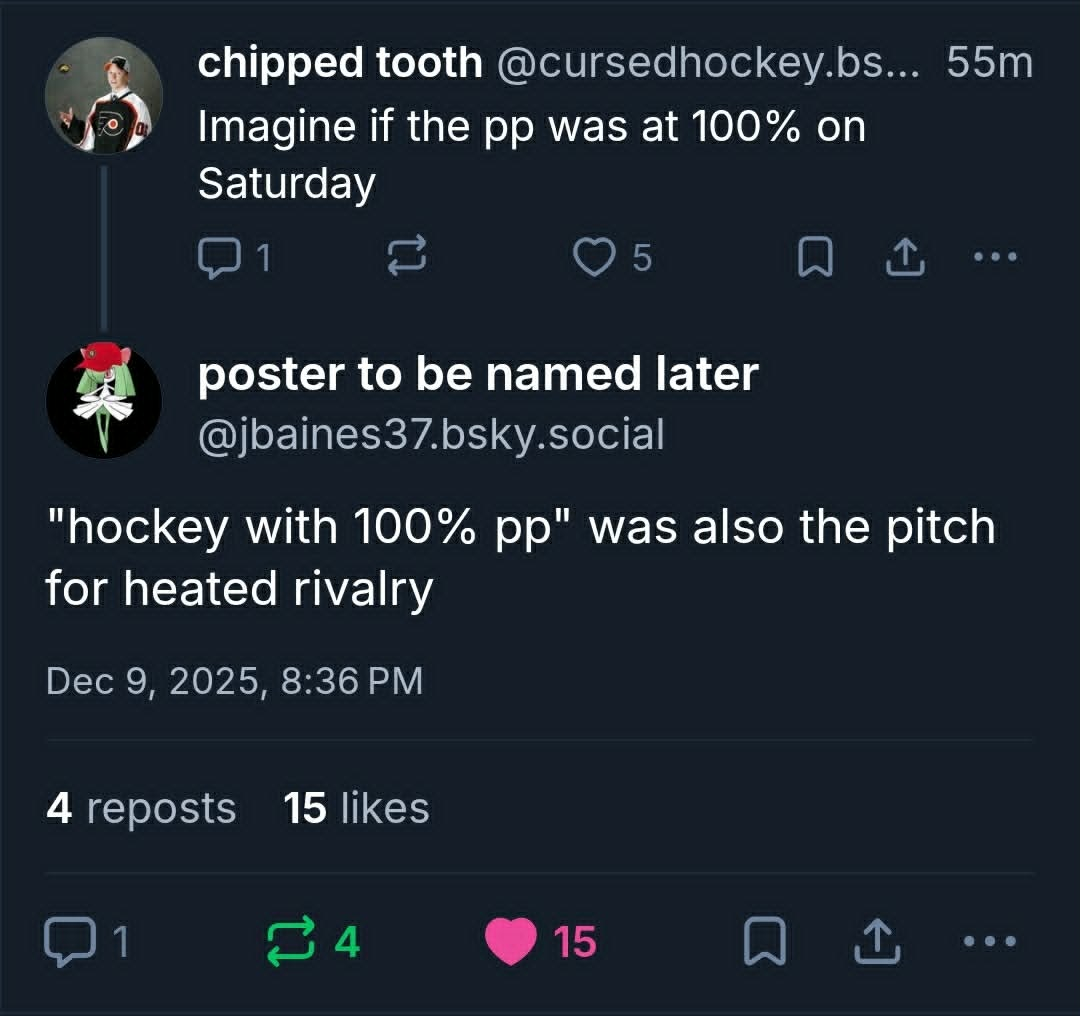
Task: Open the poster to be named later name
Action: (x=478, y=374)
